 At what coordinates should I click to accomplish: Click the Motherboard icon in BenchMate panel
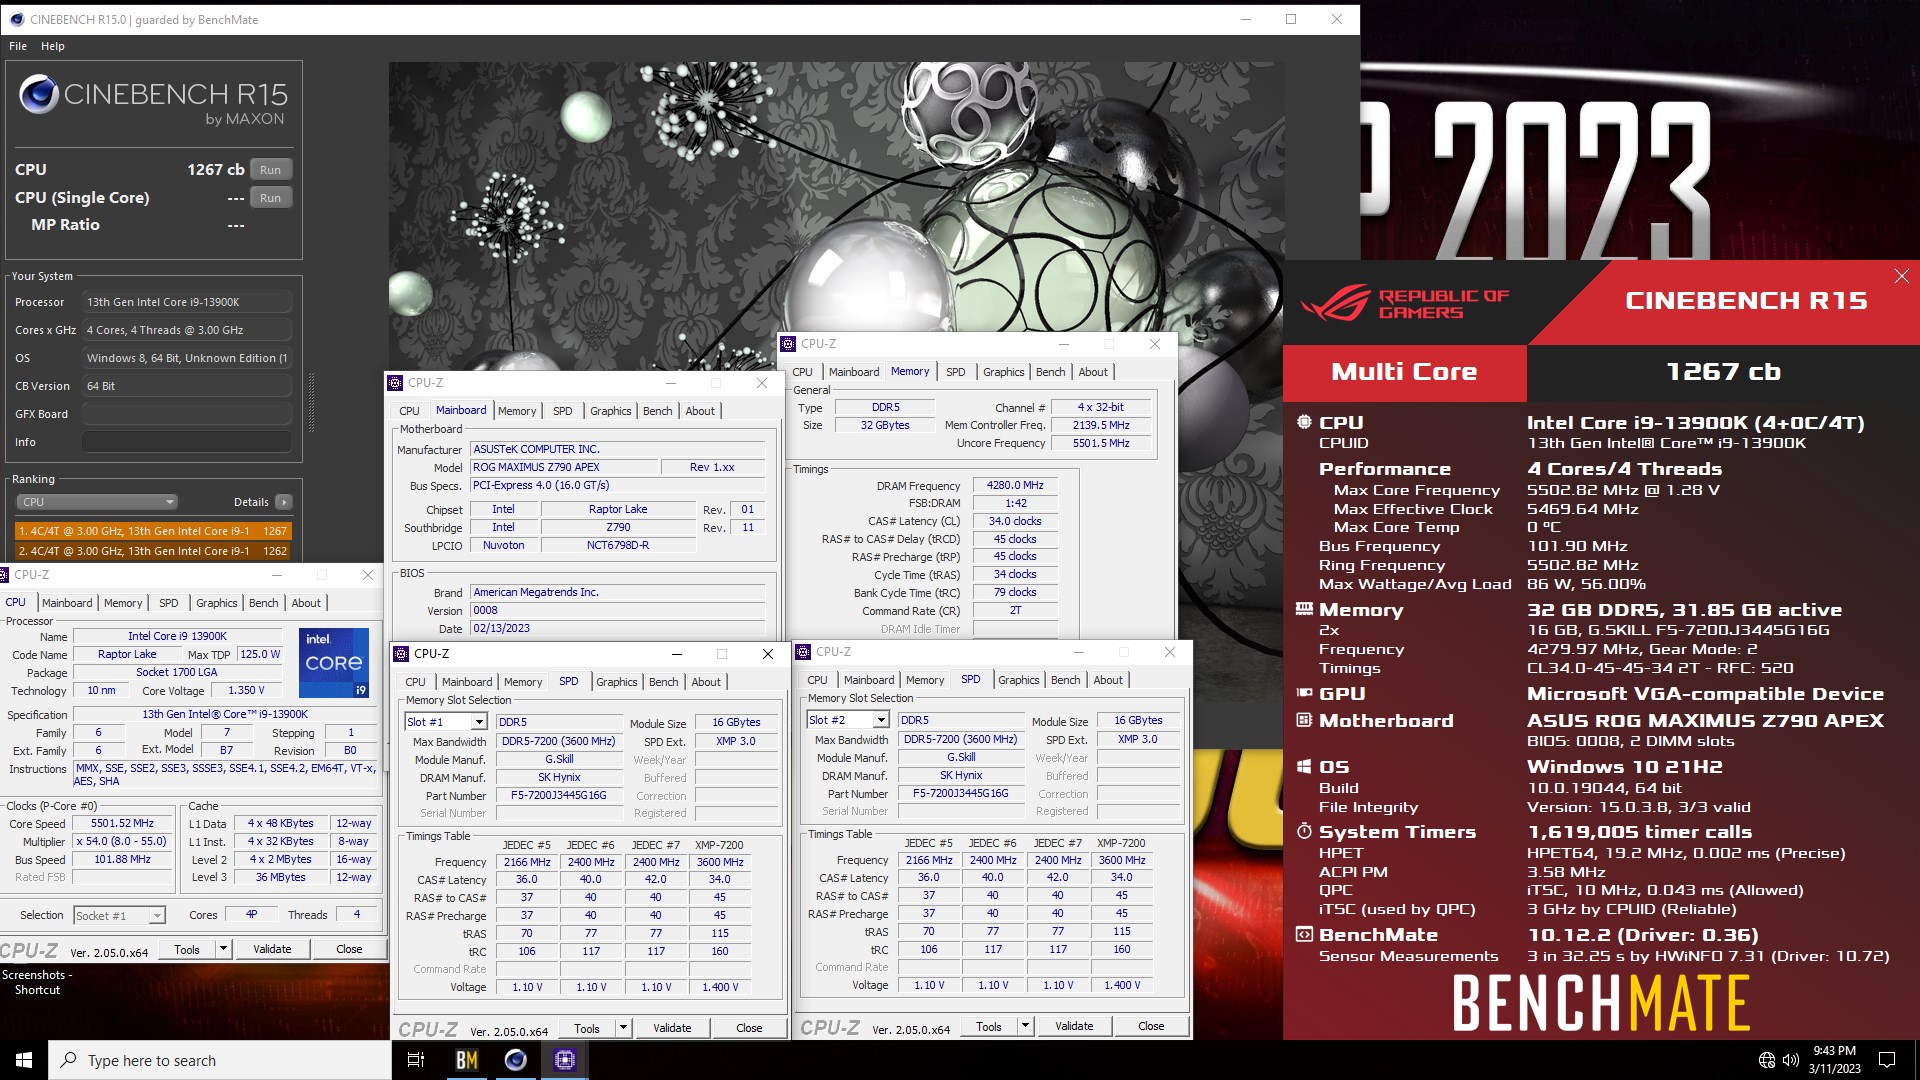[x=1304, y=720]
